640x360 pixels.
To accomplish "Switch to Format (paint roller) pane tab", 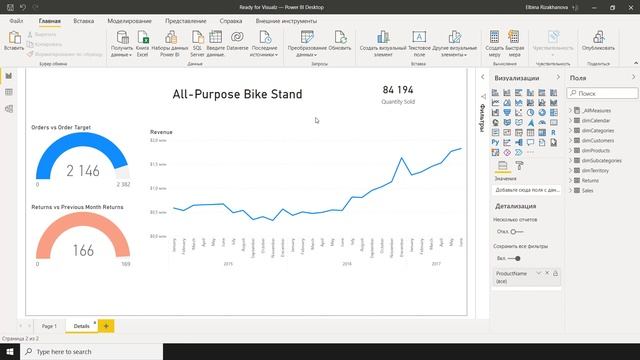I will click(x=519, y=165).
